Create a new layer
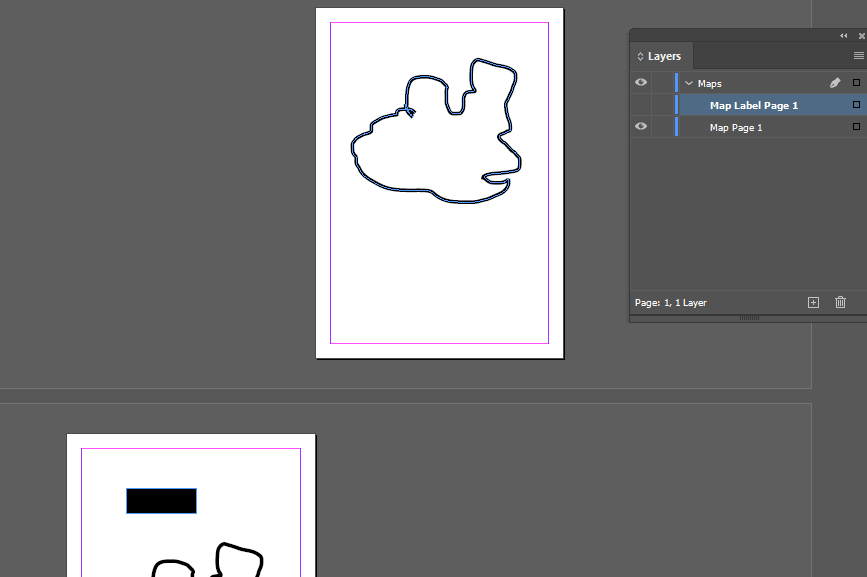 click(813, 302)
